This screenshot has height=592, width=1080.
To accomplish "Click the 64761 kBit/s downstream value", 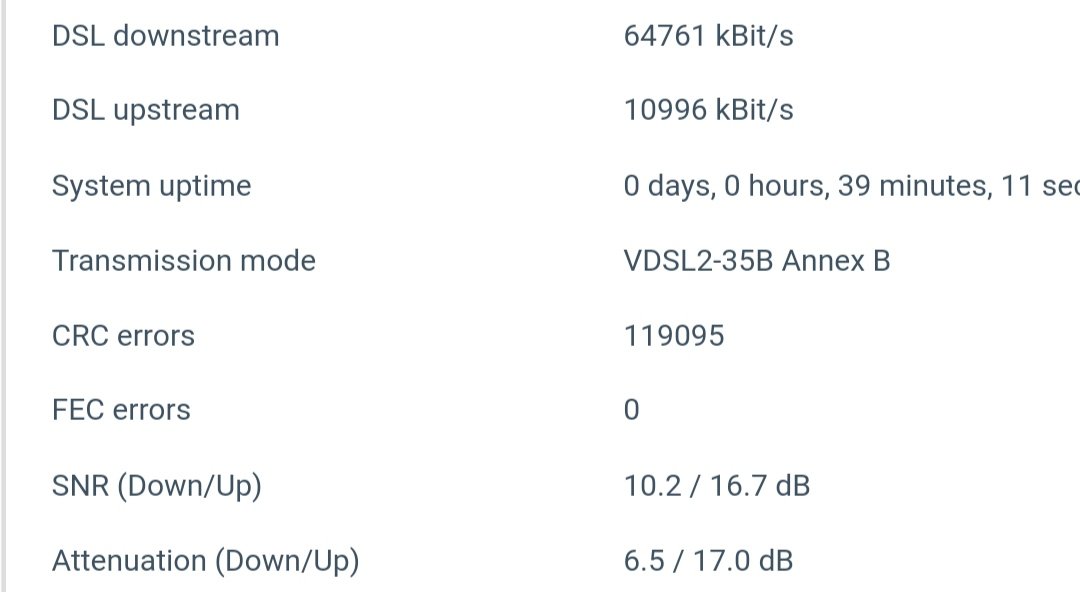I will click(708, 36).
